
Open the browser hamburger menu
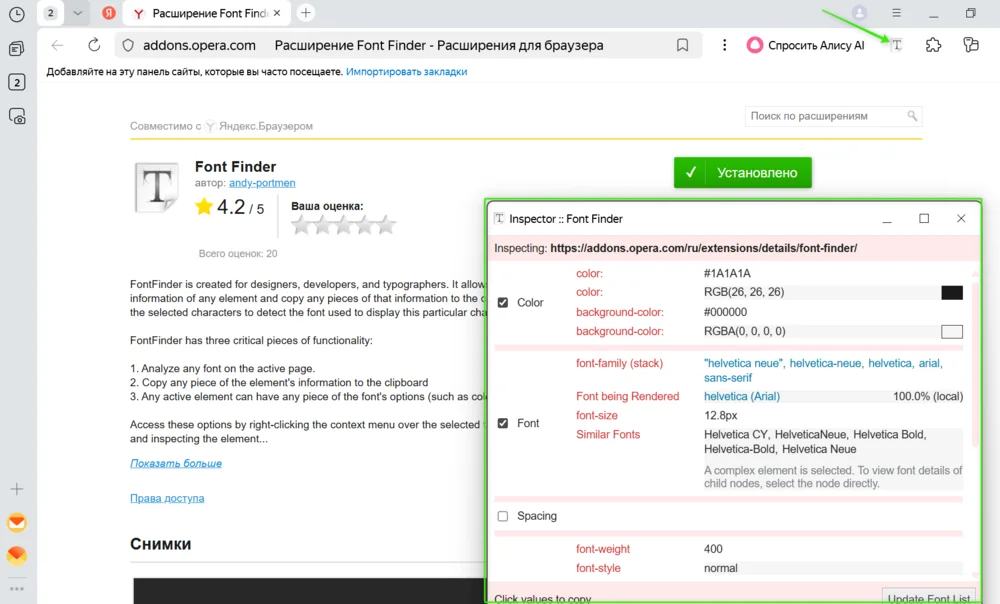point(897,13)
